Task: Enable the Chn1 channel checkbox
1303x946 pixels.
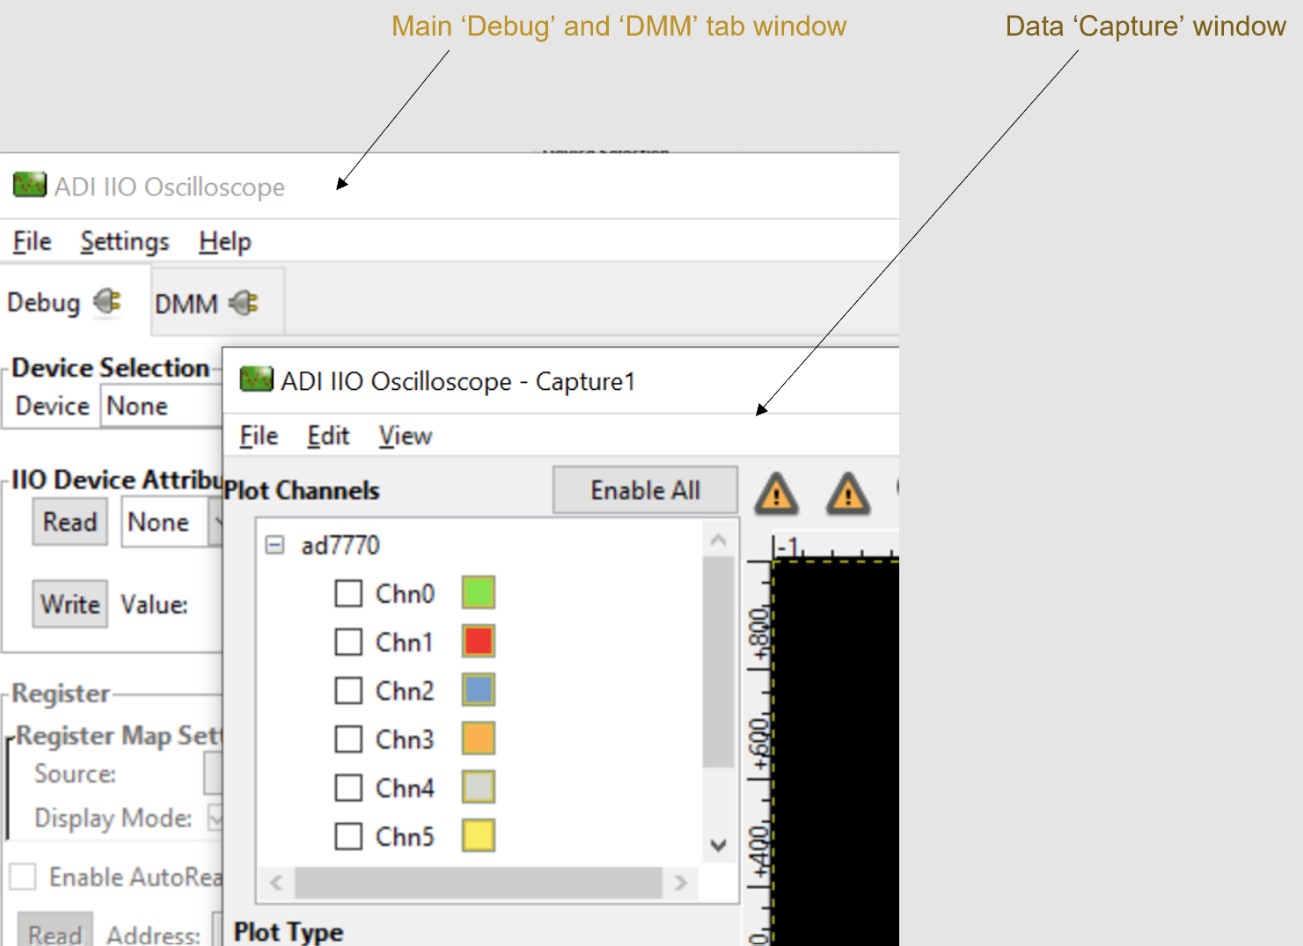Action: coord(348,641)
